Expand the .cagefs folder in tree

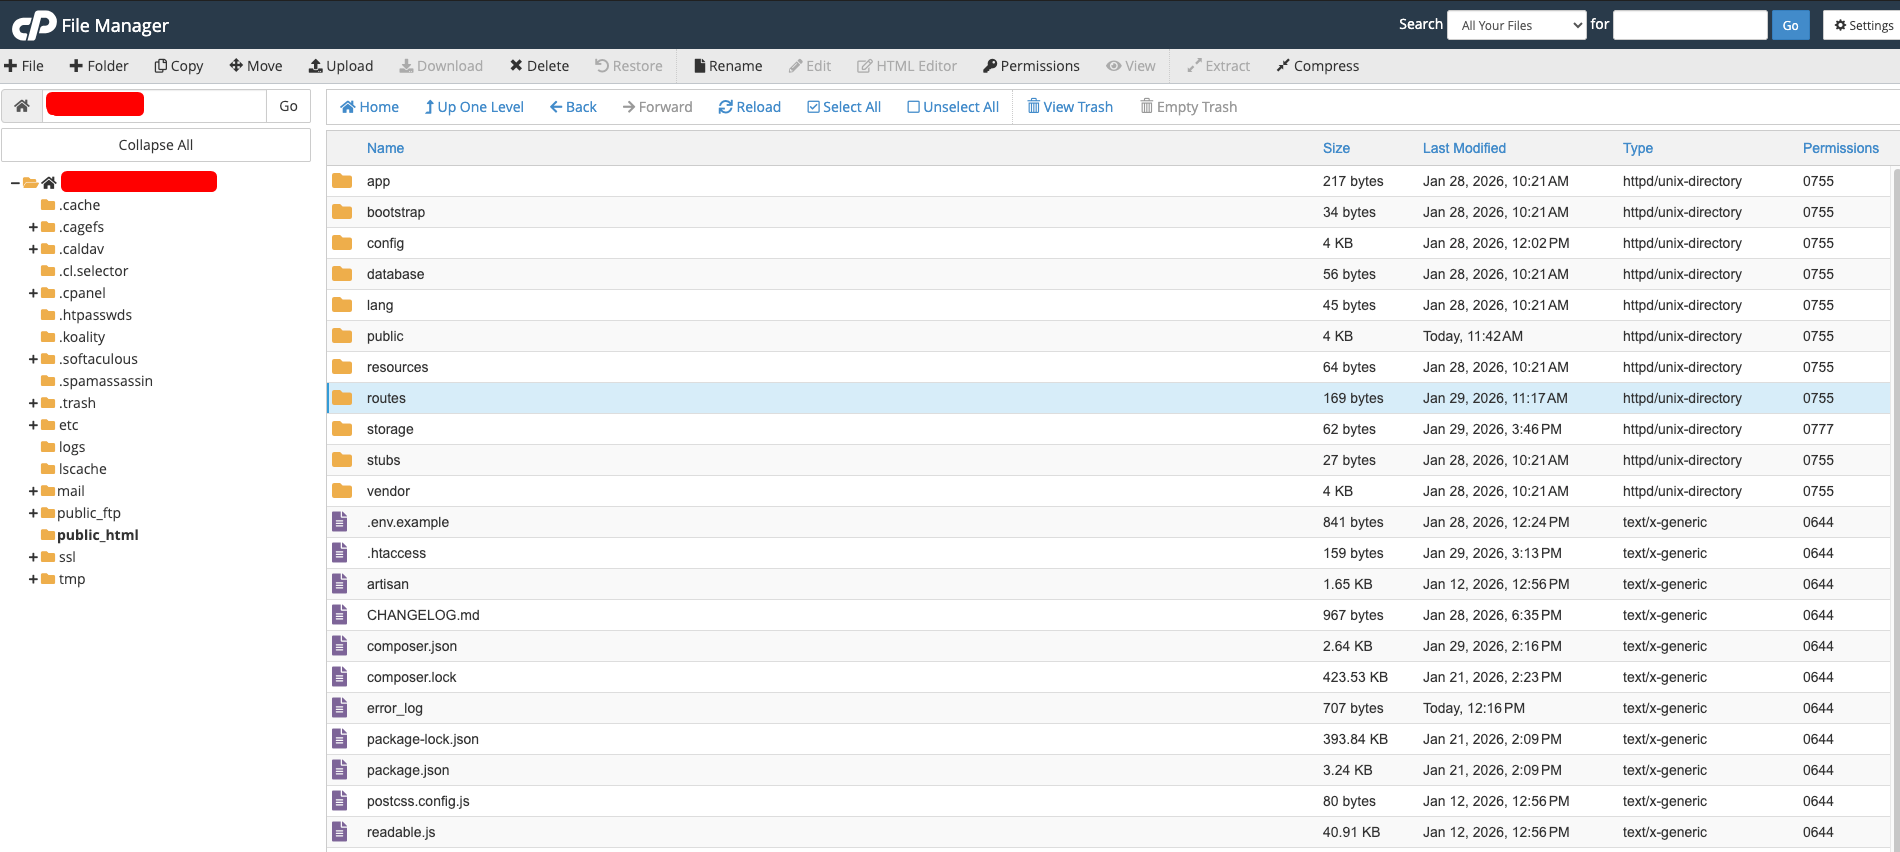pyautogui.click(x=33, y=227)
